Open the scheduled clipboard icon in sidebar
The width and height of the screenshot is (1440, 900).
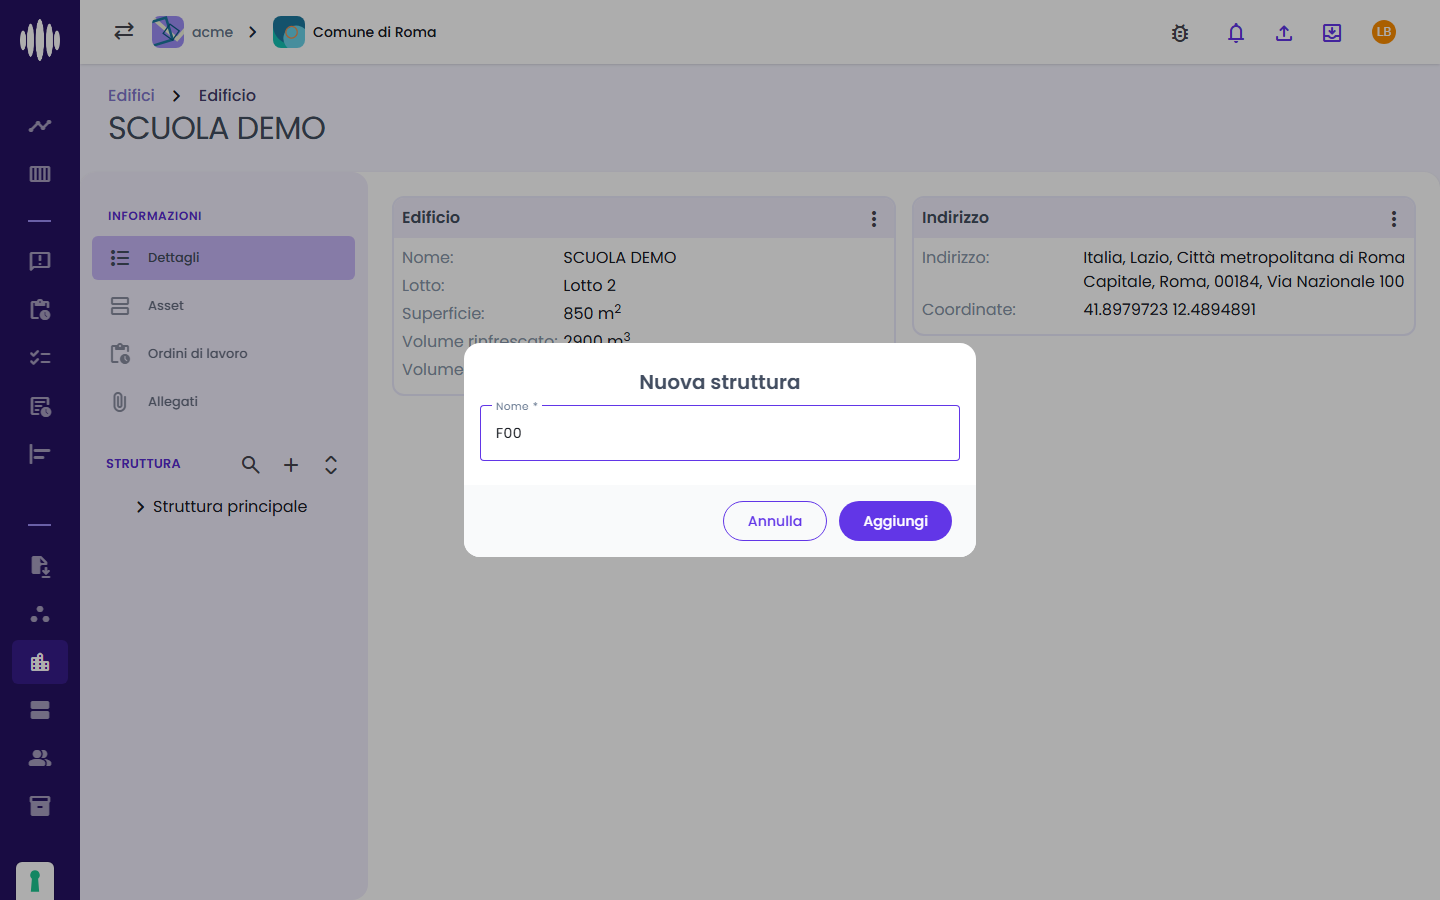(40, 309)
